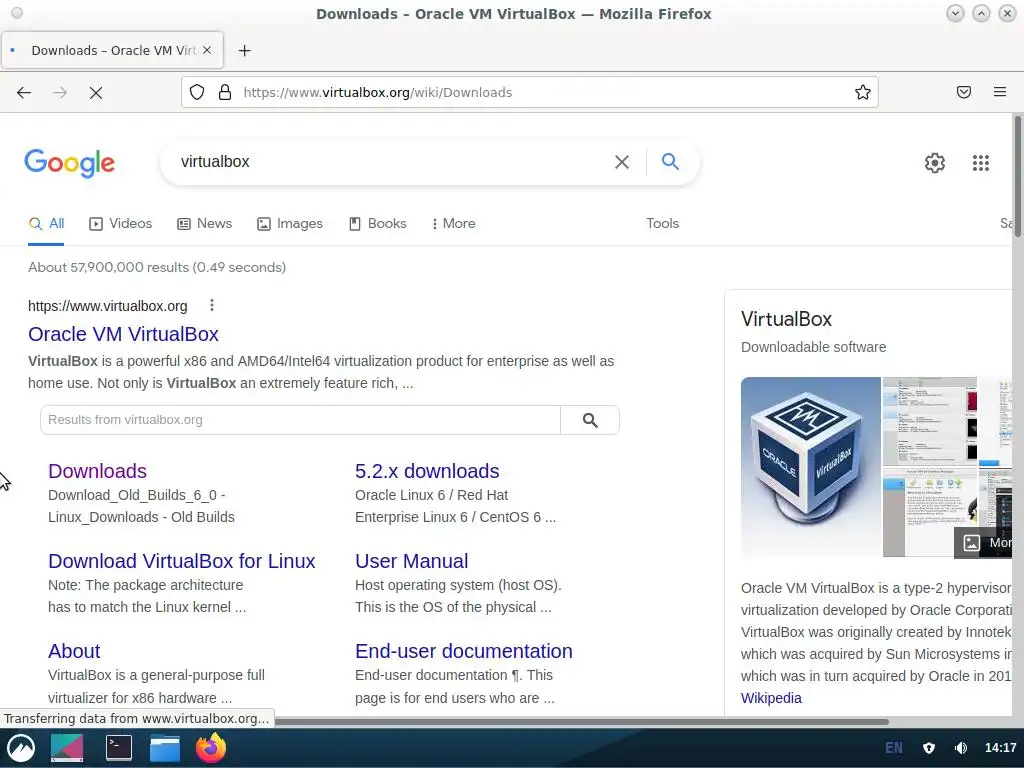Open User Manual link

411,561
